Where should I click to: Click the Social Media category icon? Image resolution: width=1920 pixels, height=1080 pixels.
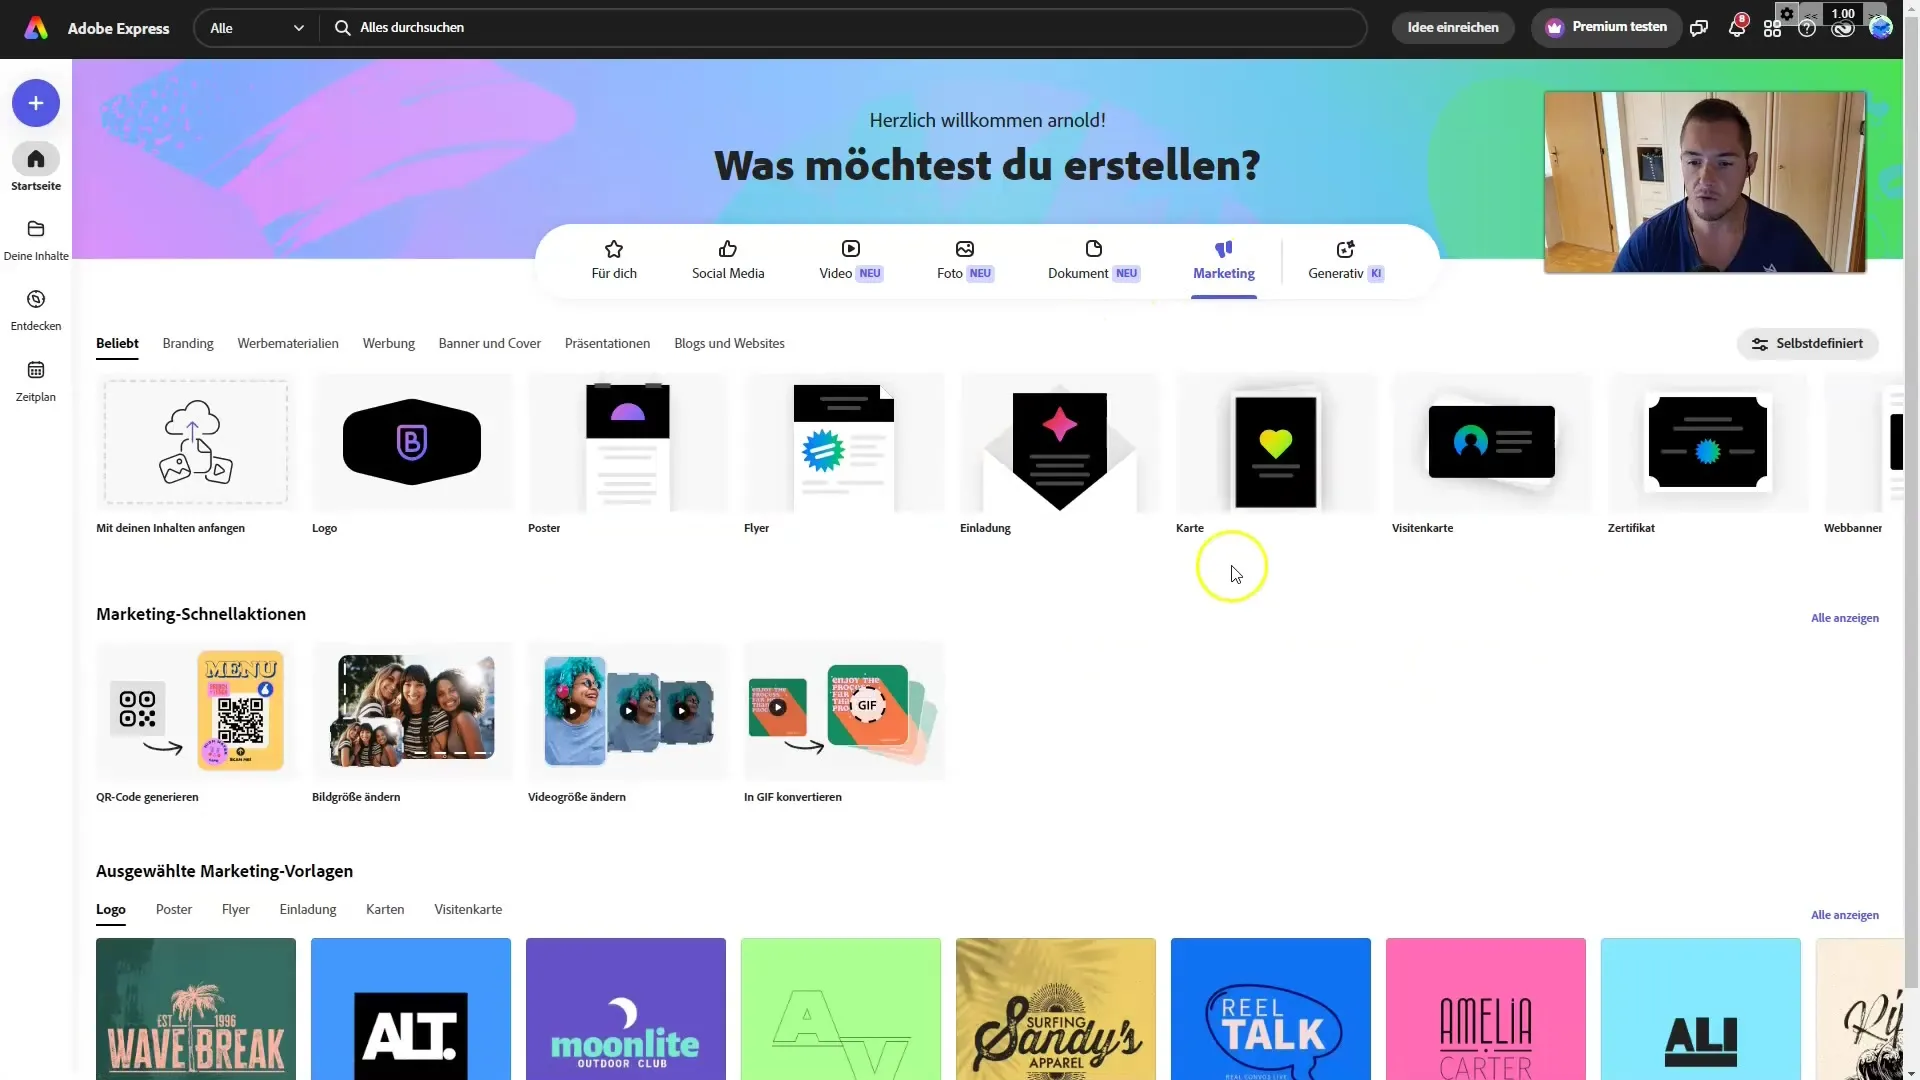(728, 258)
